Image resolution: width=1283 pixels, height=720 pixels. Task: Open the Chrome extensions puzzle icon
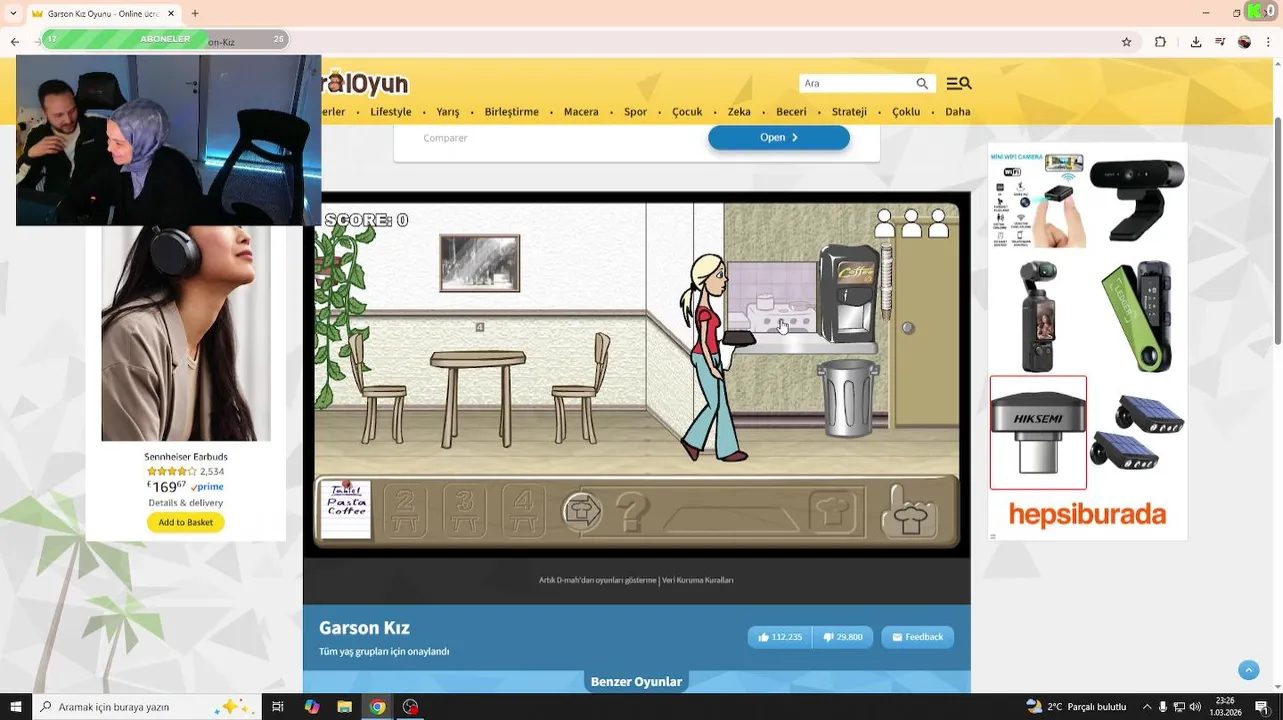[1160, 42]
